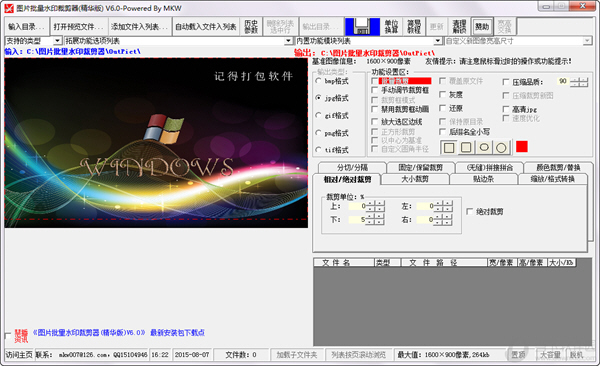Select the ellipse crop shape icon
Viewport: 600px width, 366px height.
pos(484,147)
